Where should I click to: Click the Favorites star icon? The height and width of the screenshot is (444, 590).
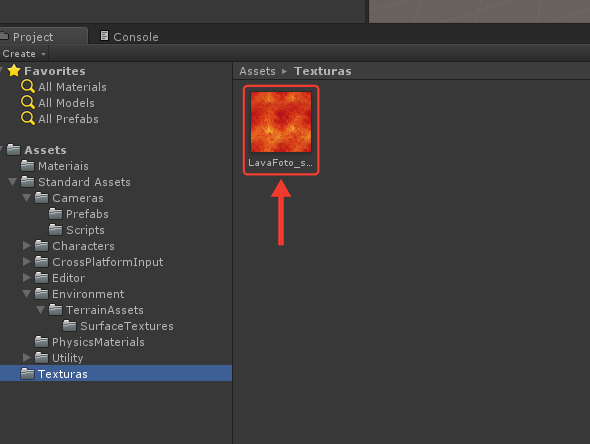(x=14, y=70)
